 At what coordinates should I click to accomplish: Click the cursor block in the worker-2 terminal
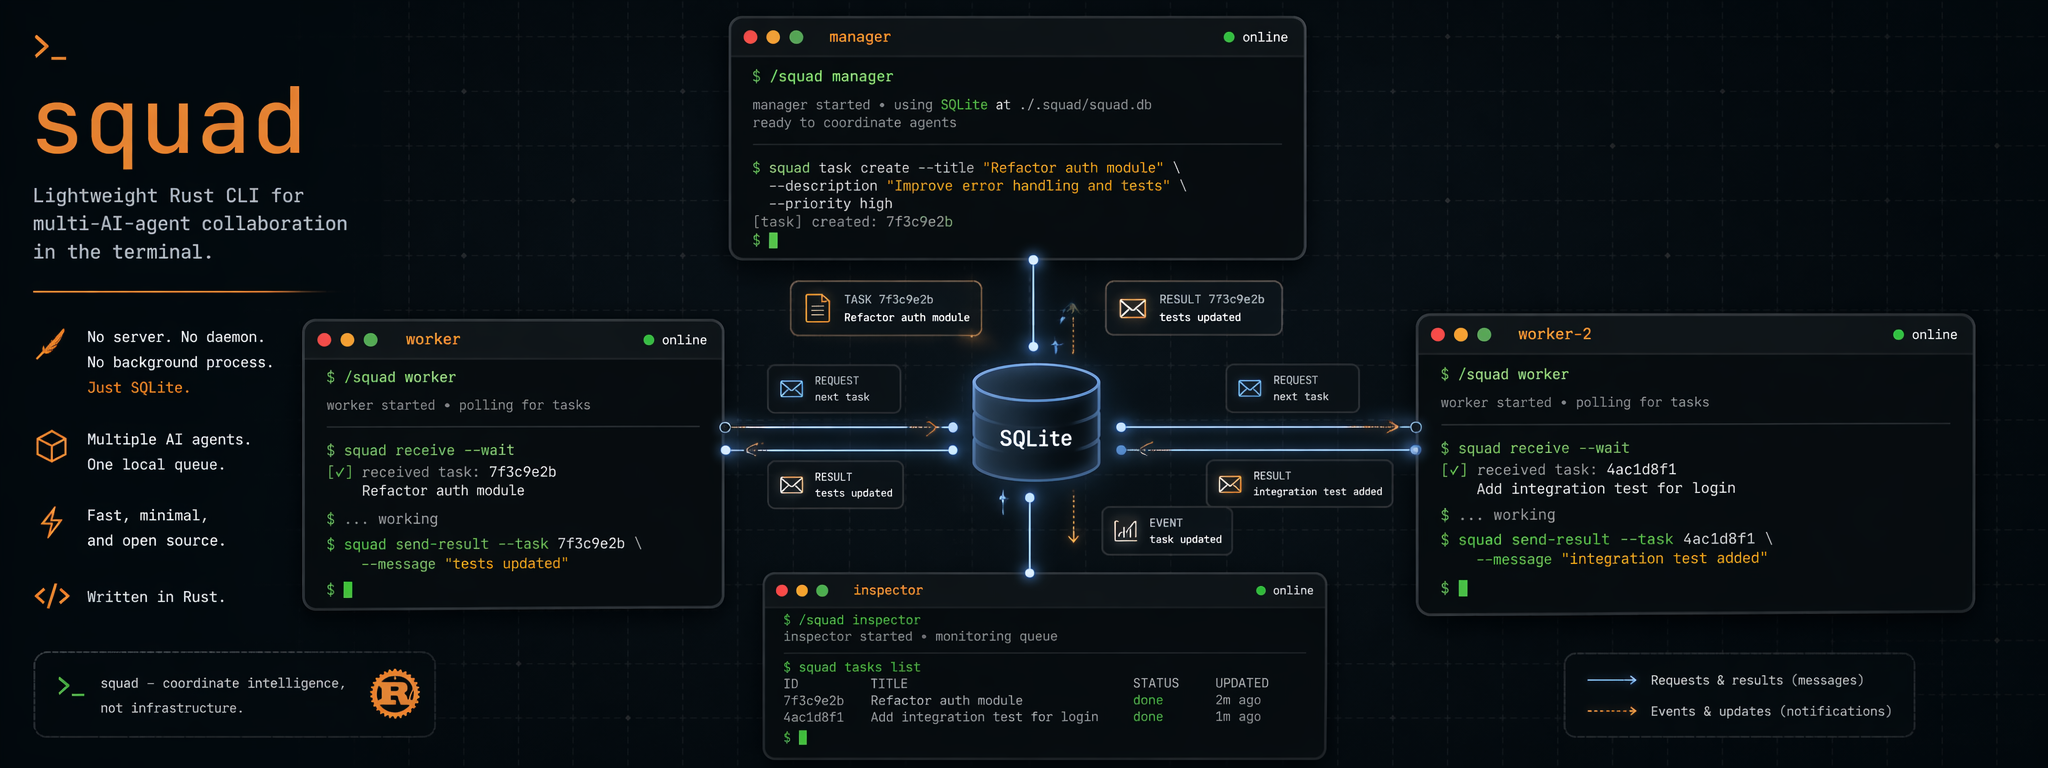pos(1463,588)
